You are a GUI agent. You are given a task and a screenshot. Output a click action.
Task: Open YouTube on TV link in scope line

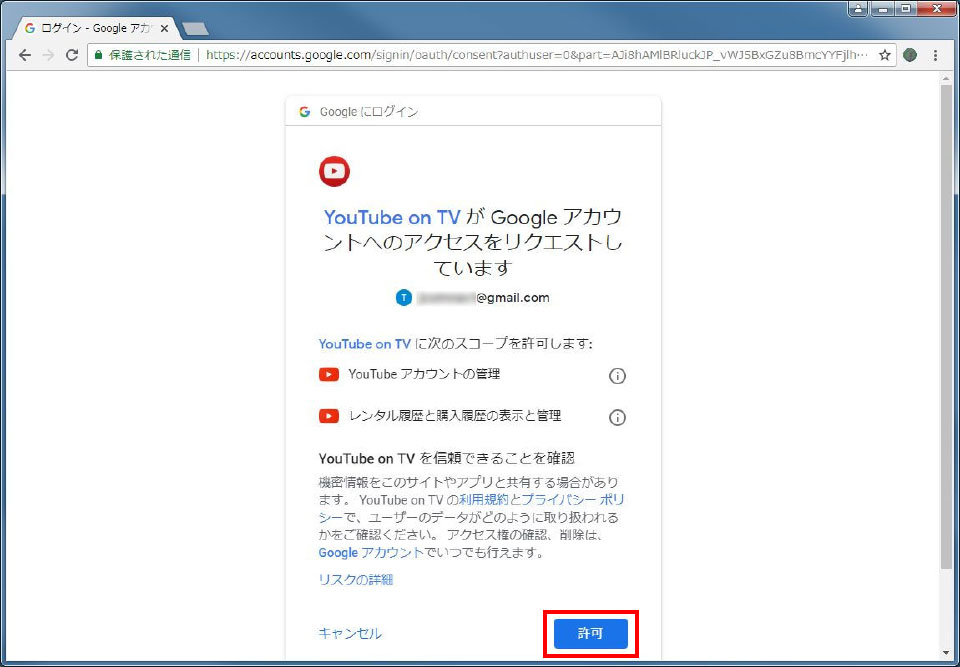coord(364,344)
